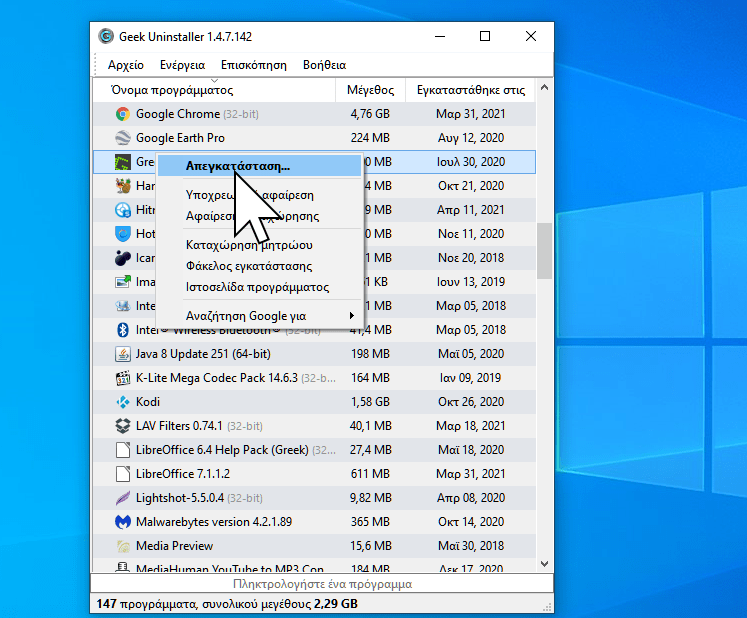Maximize the Geek Uninstaller window
Image resolution: width=747 pixels, height=618 pixels.
click(x=485, y=36)
